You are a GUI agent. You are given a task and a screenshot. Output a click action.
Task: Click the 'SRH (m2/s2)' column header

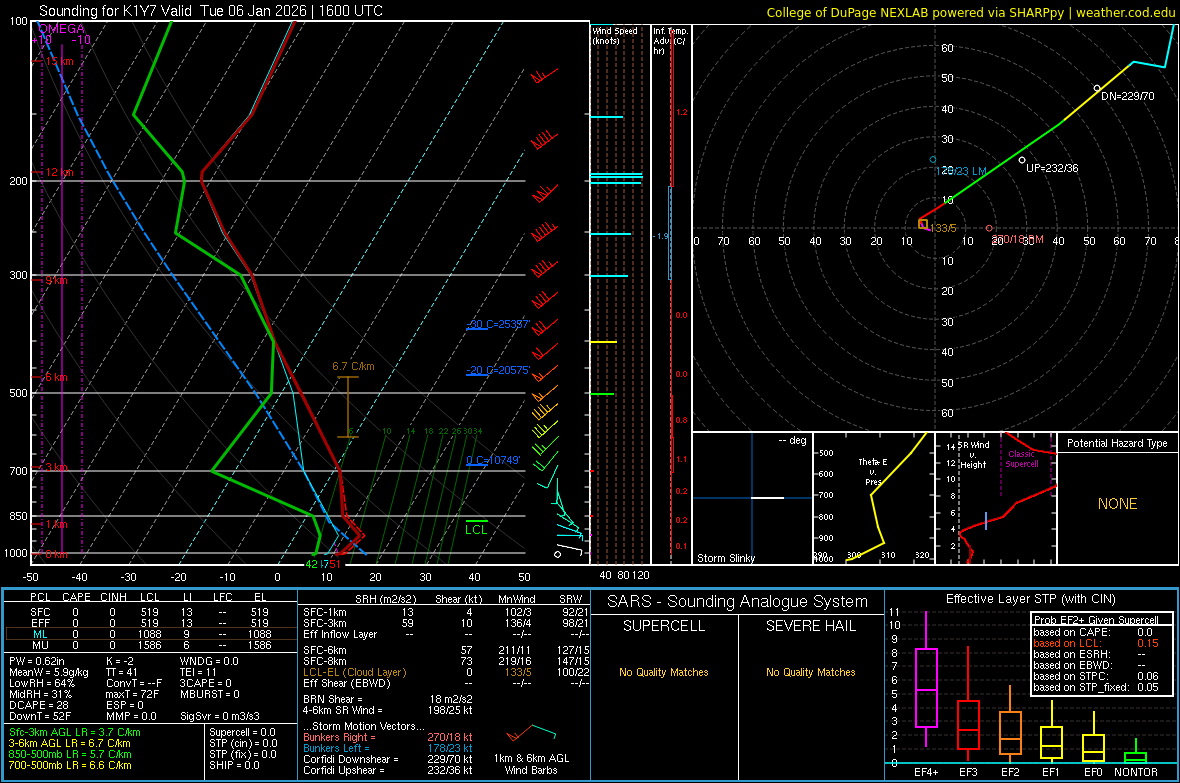(385, 599)
